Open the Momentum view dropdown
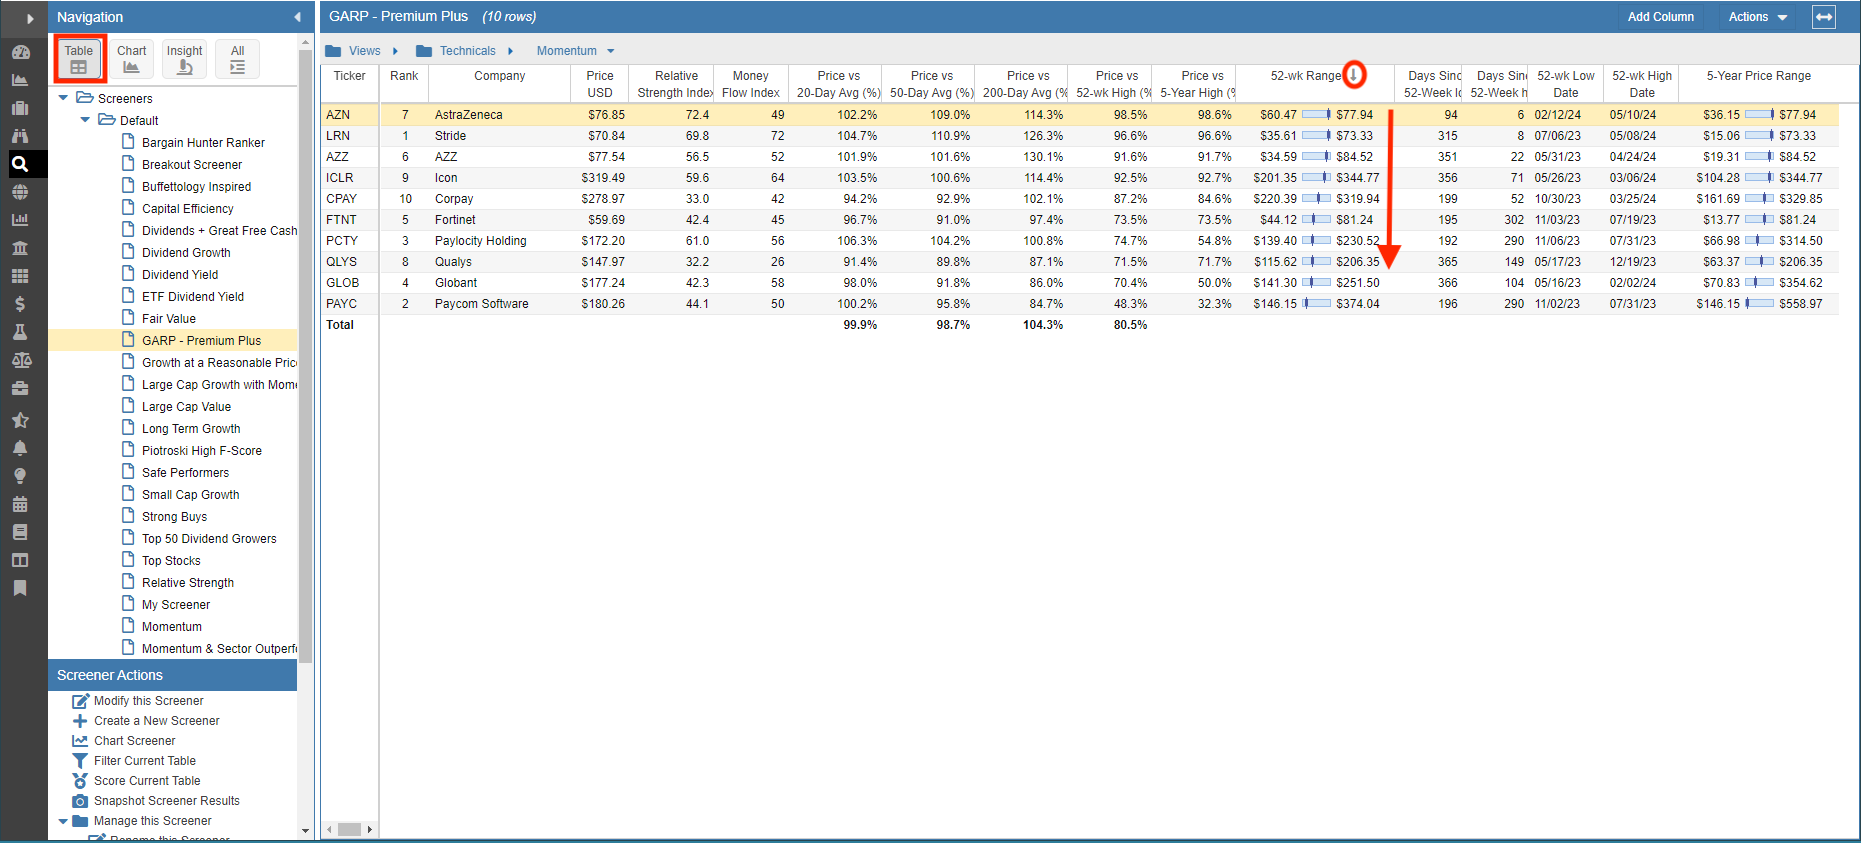 click(x=576, y=51)
